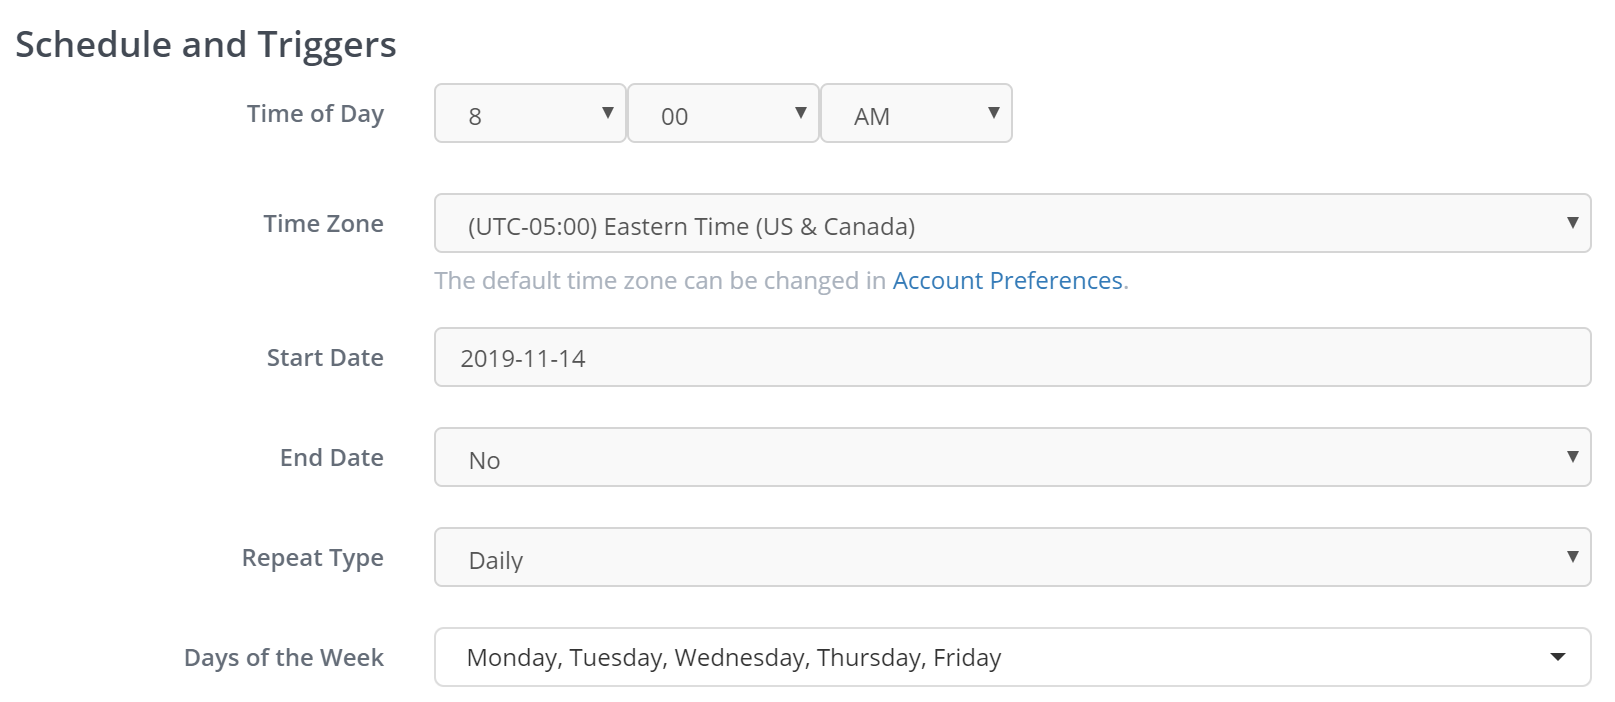Click the Schedule and Triggers heading
Viewport: 1615px width, 702px height.
click(x=206, y=45)
